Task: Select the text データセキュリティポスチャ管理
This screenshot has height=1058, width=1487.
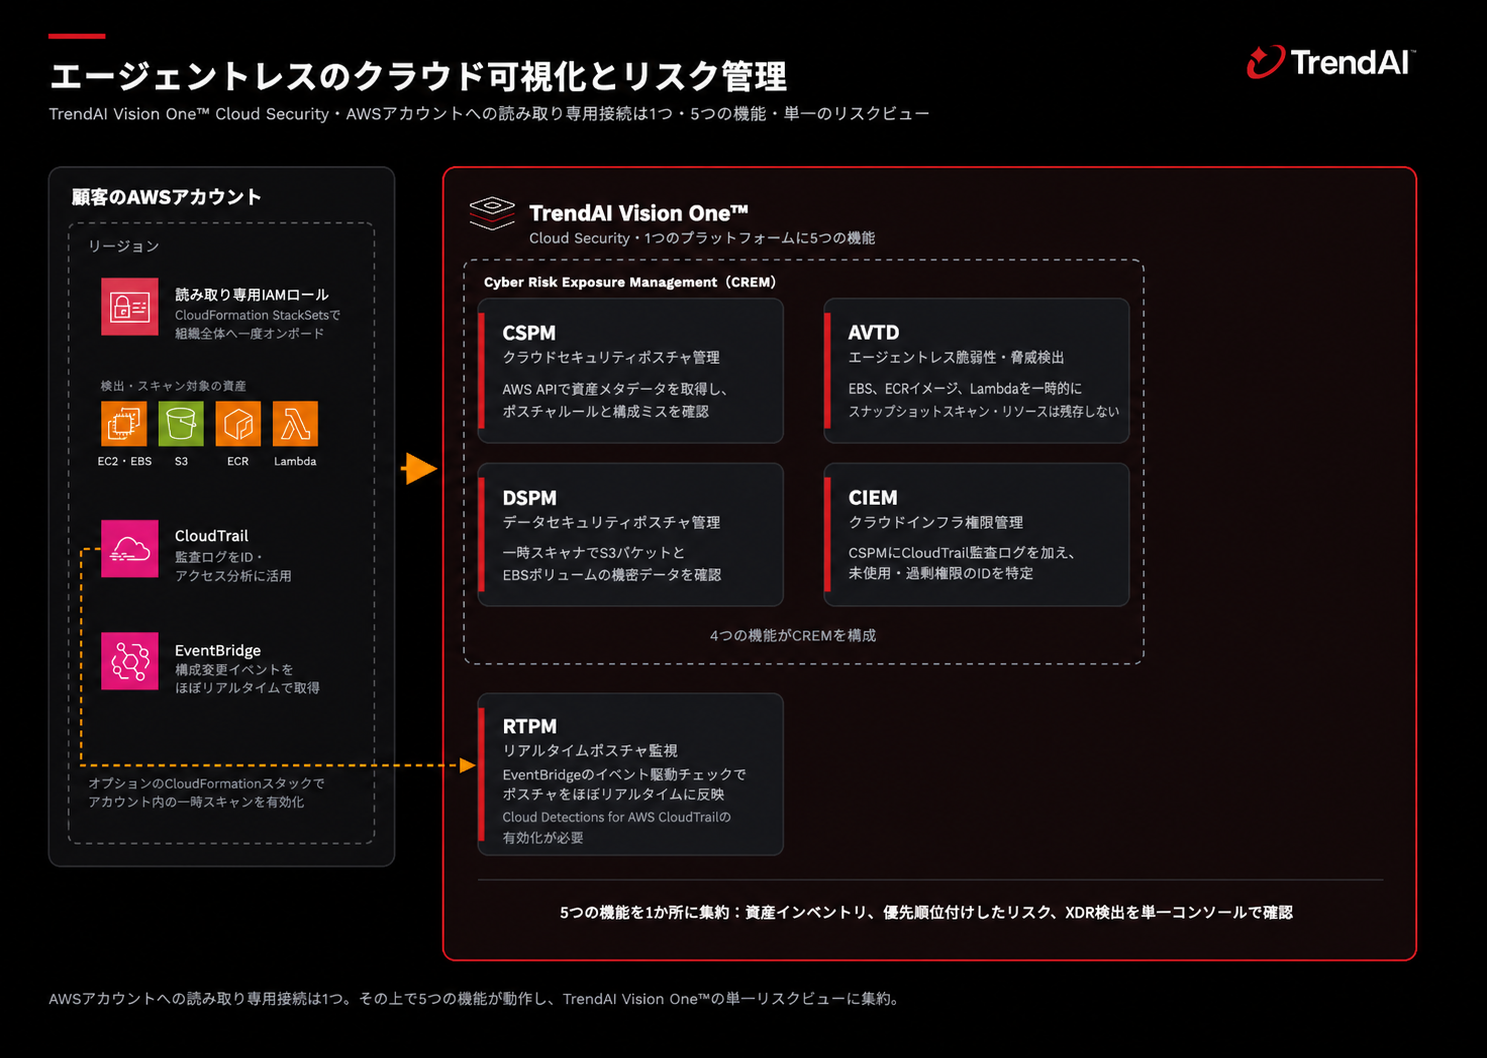Action: coord(611,522)
